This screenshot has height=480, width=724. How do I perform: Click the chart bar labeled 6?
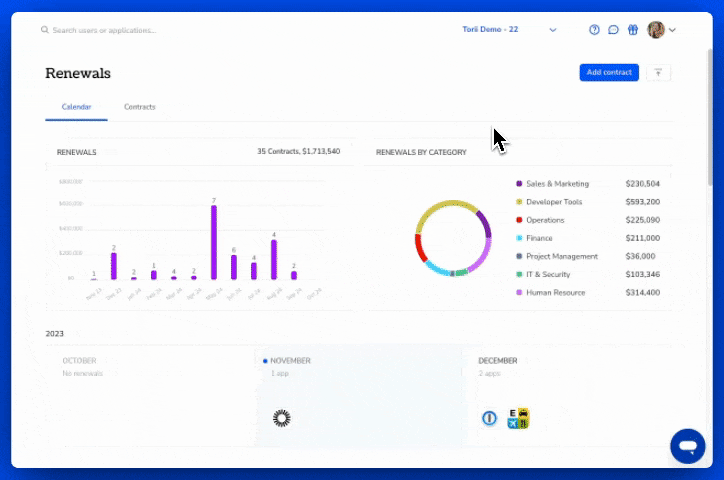pos(234,267)
